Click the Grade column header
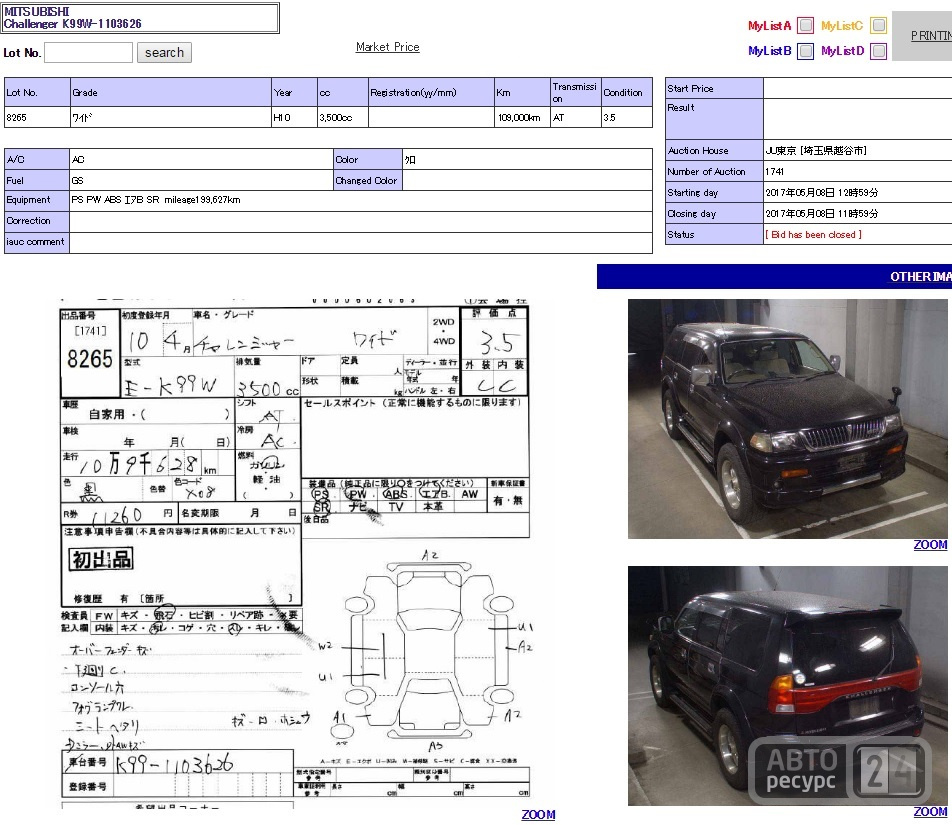 point(171,92)
